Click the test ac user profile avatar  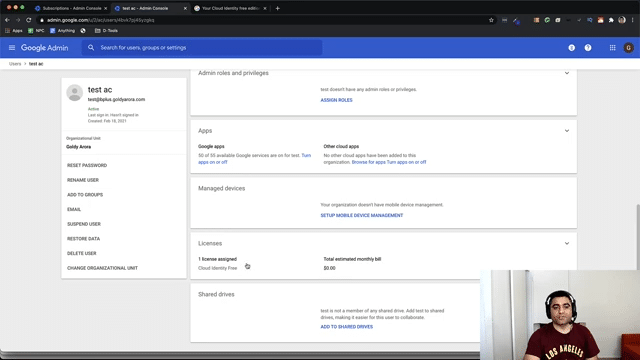click(x=75, y=93)
